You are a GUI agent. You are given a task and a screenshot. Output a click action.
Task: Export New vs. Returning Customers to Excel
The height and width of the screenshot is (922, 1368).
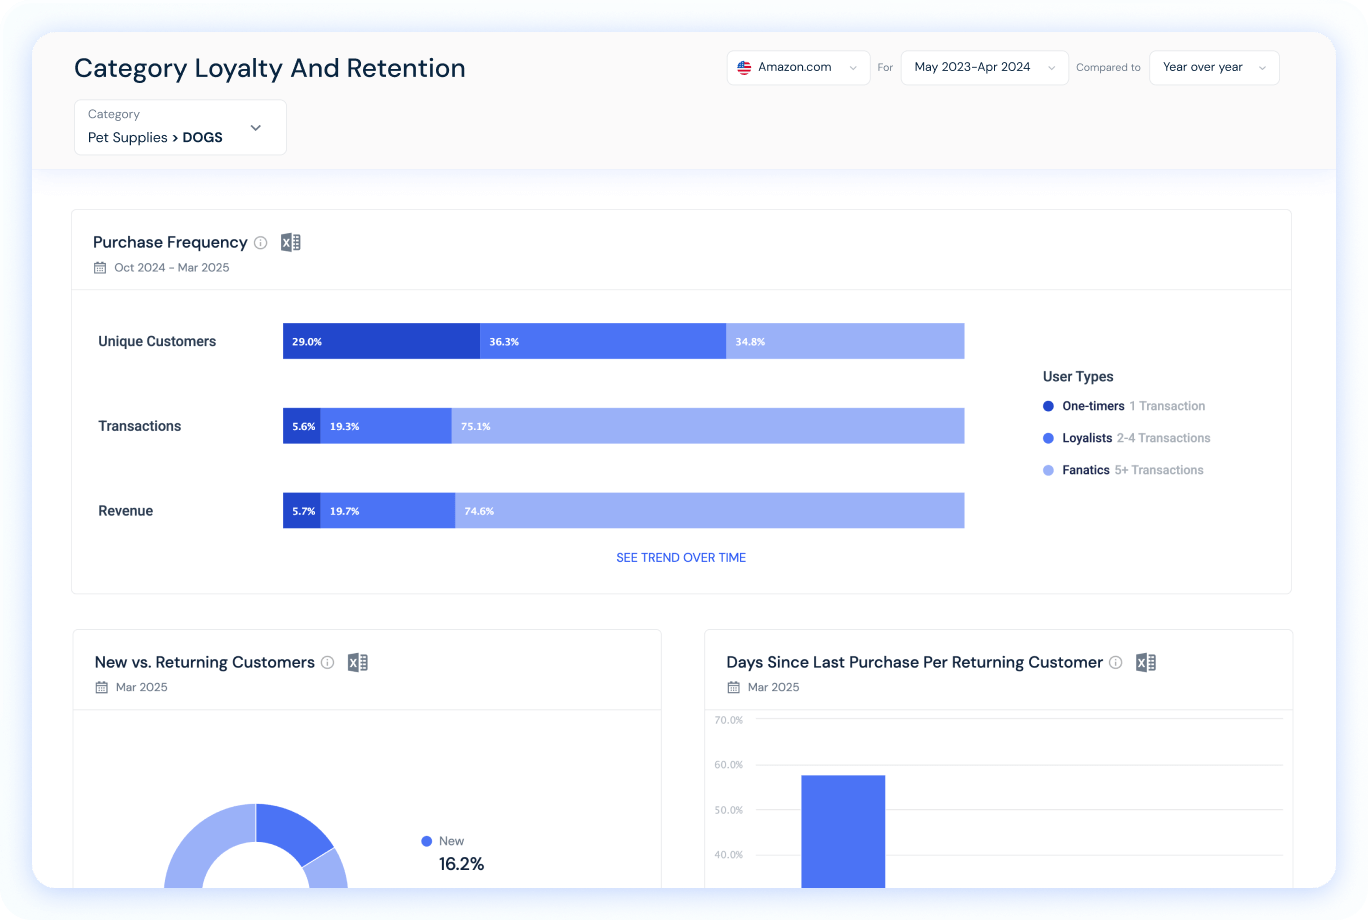(357, 662)
